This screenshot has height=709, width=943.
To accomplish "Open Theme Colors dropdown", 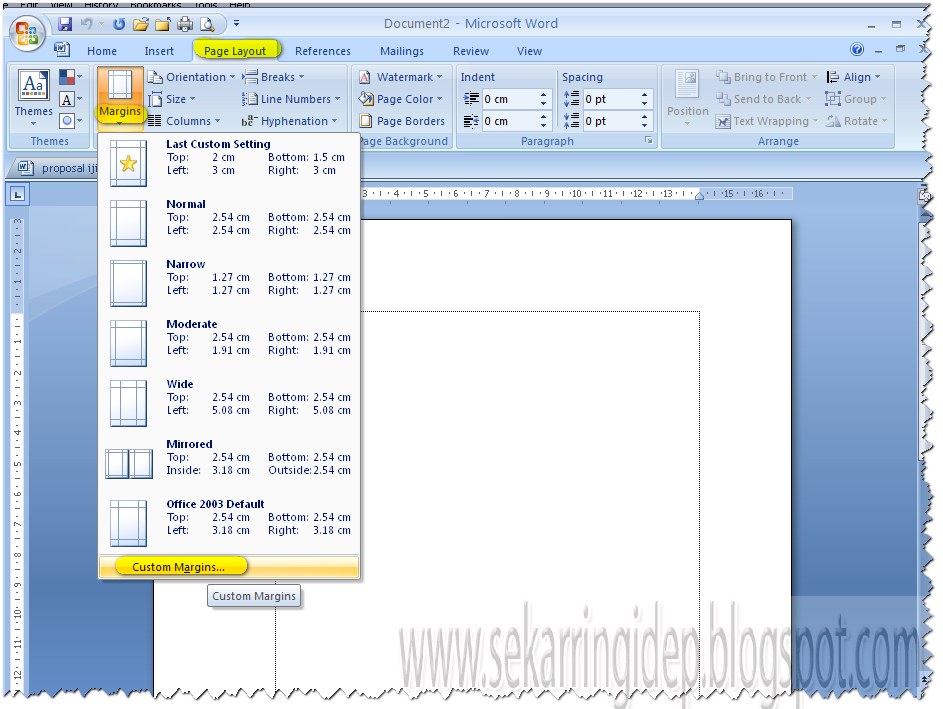I will [70, 77].
